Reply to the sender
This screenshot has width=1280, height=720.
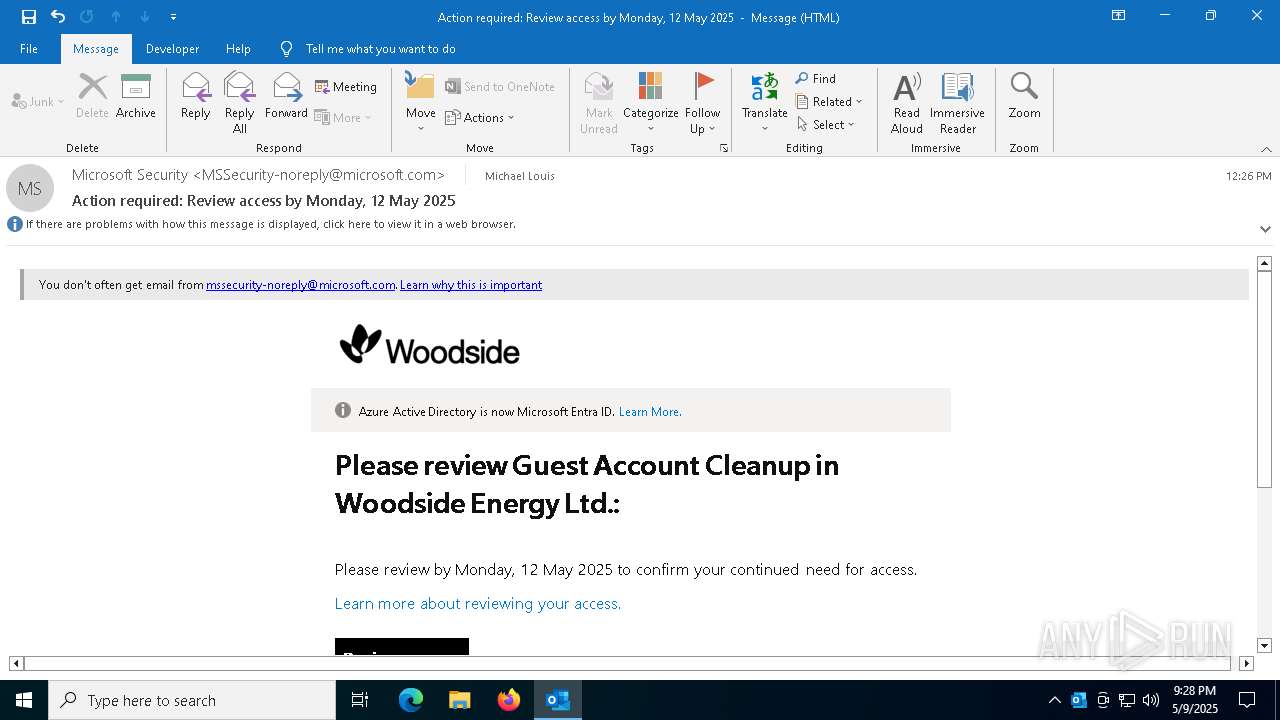(196, 96)
